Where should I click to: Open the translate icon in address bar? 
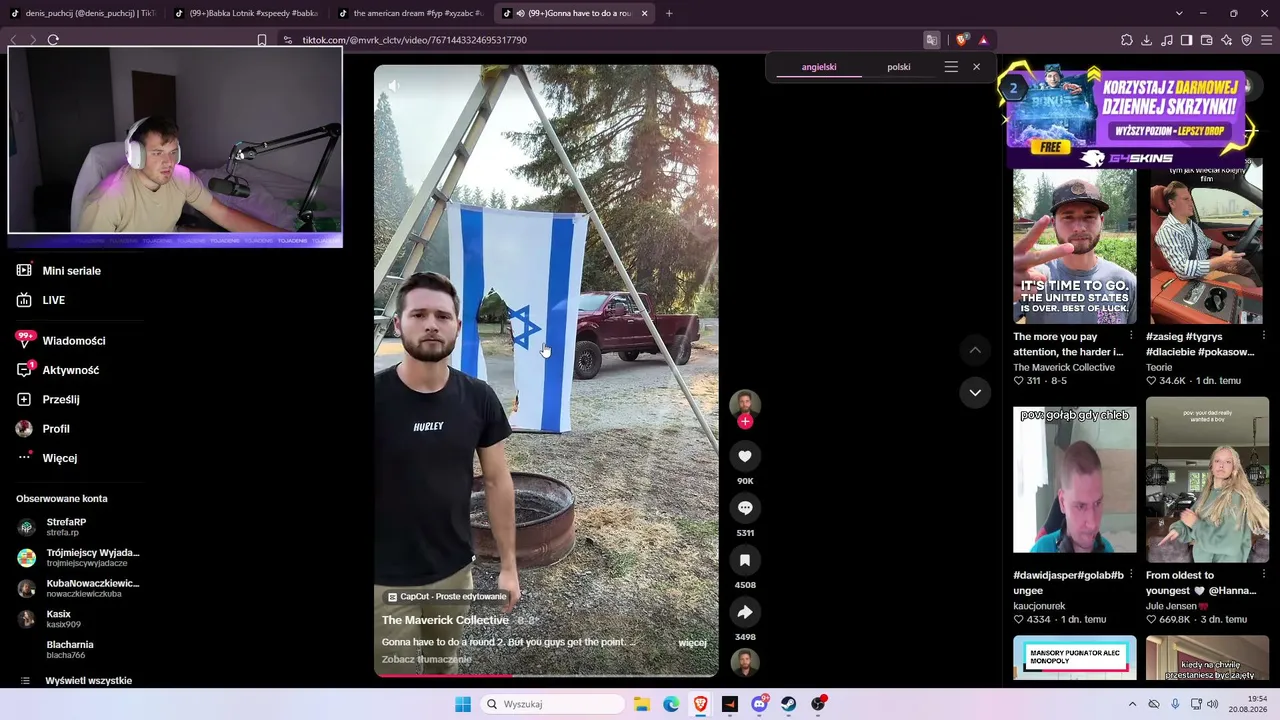[x=932, y=40]
